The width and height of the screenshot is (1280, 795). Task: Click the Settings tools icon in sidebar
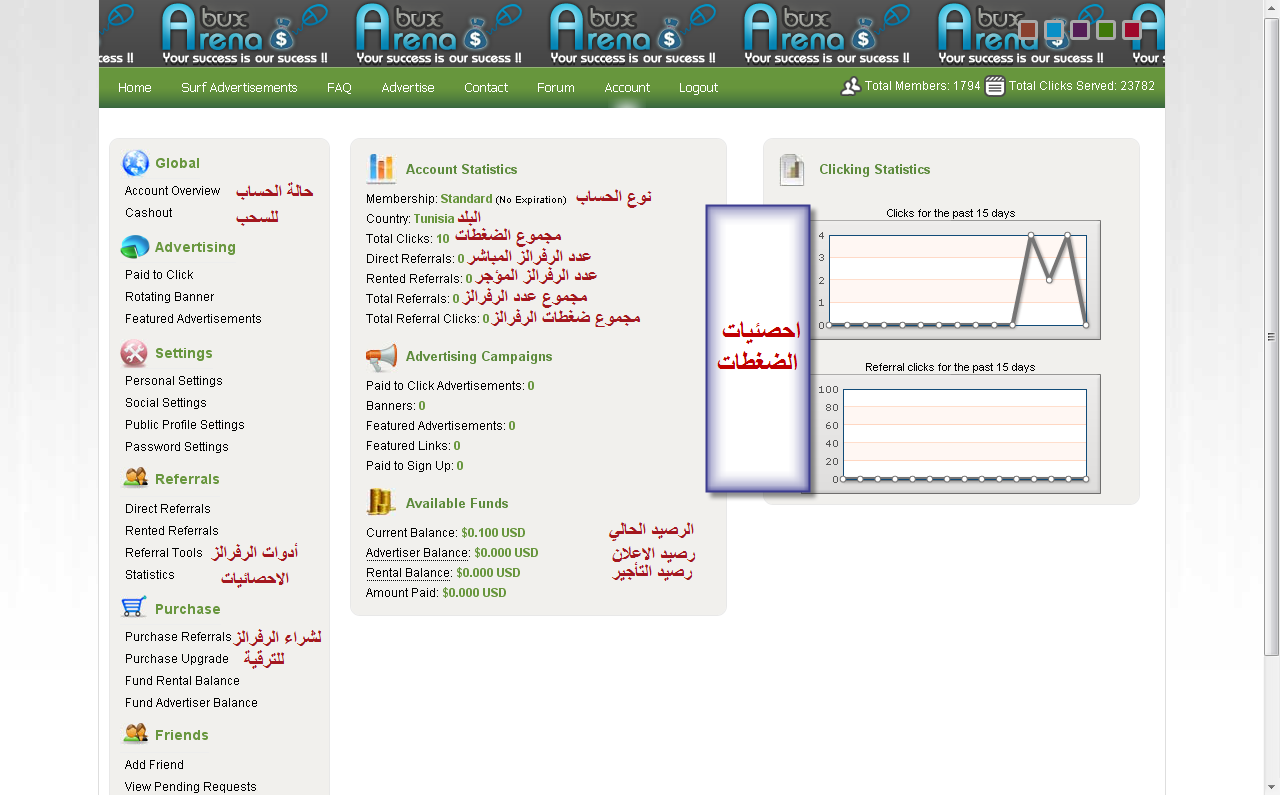point(135,353)
